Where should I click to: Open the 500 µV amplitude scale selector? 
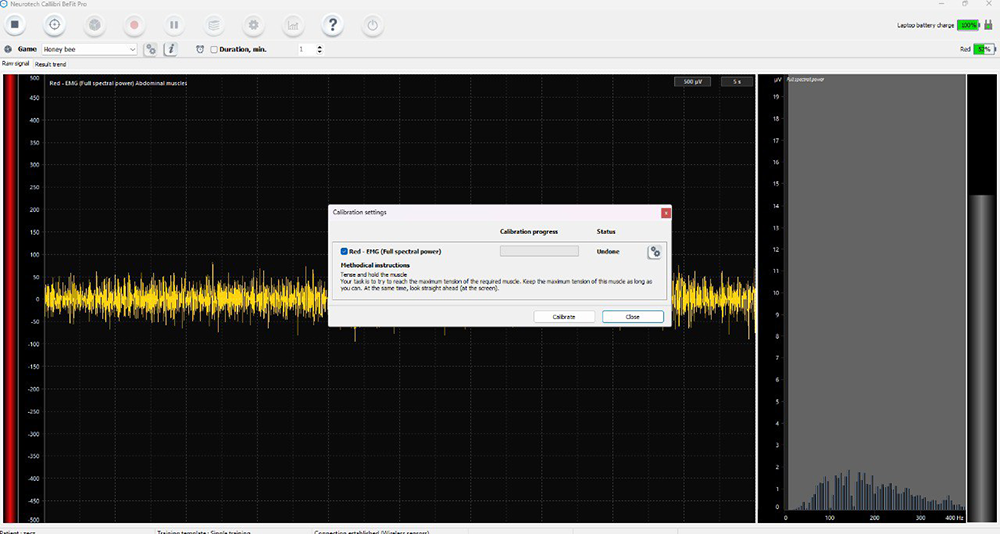coord(693,81)
